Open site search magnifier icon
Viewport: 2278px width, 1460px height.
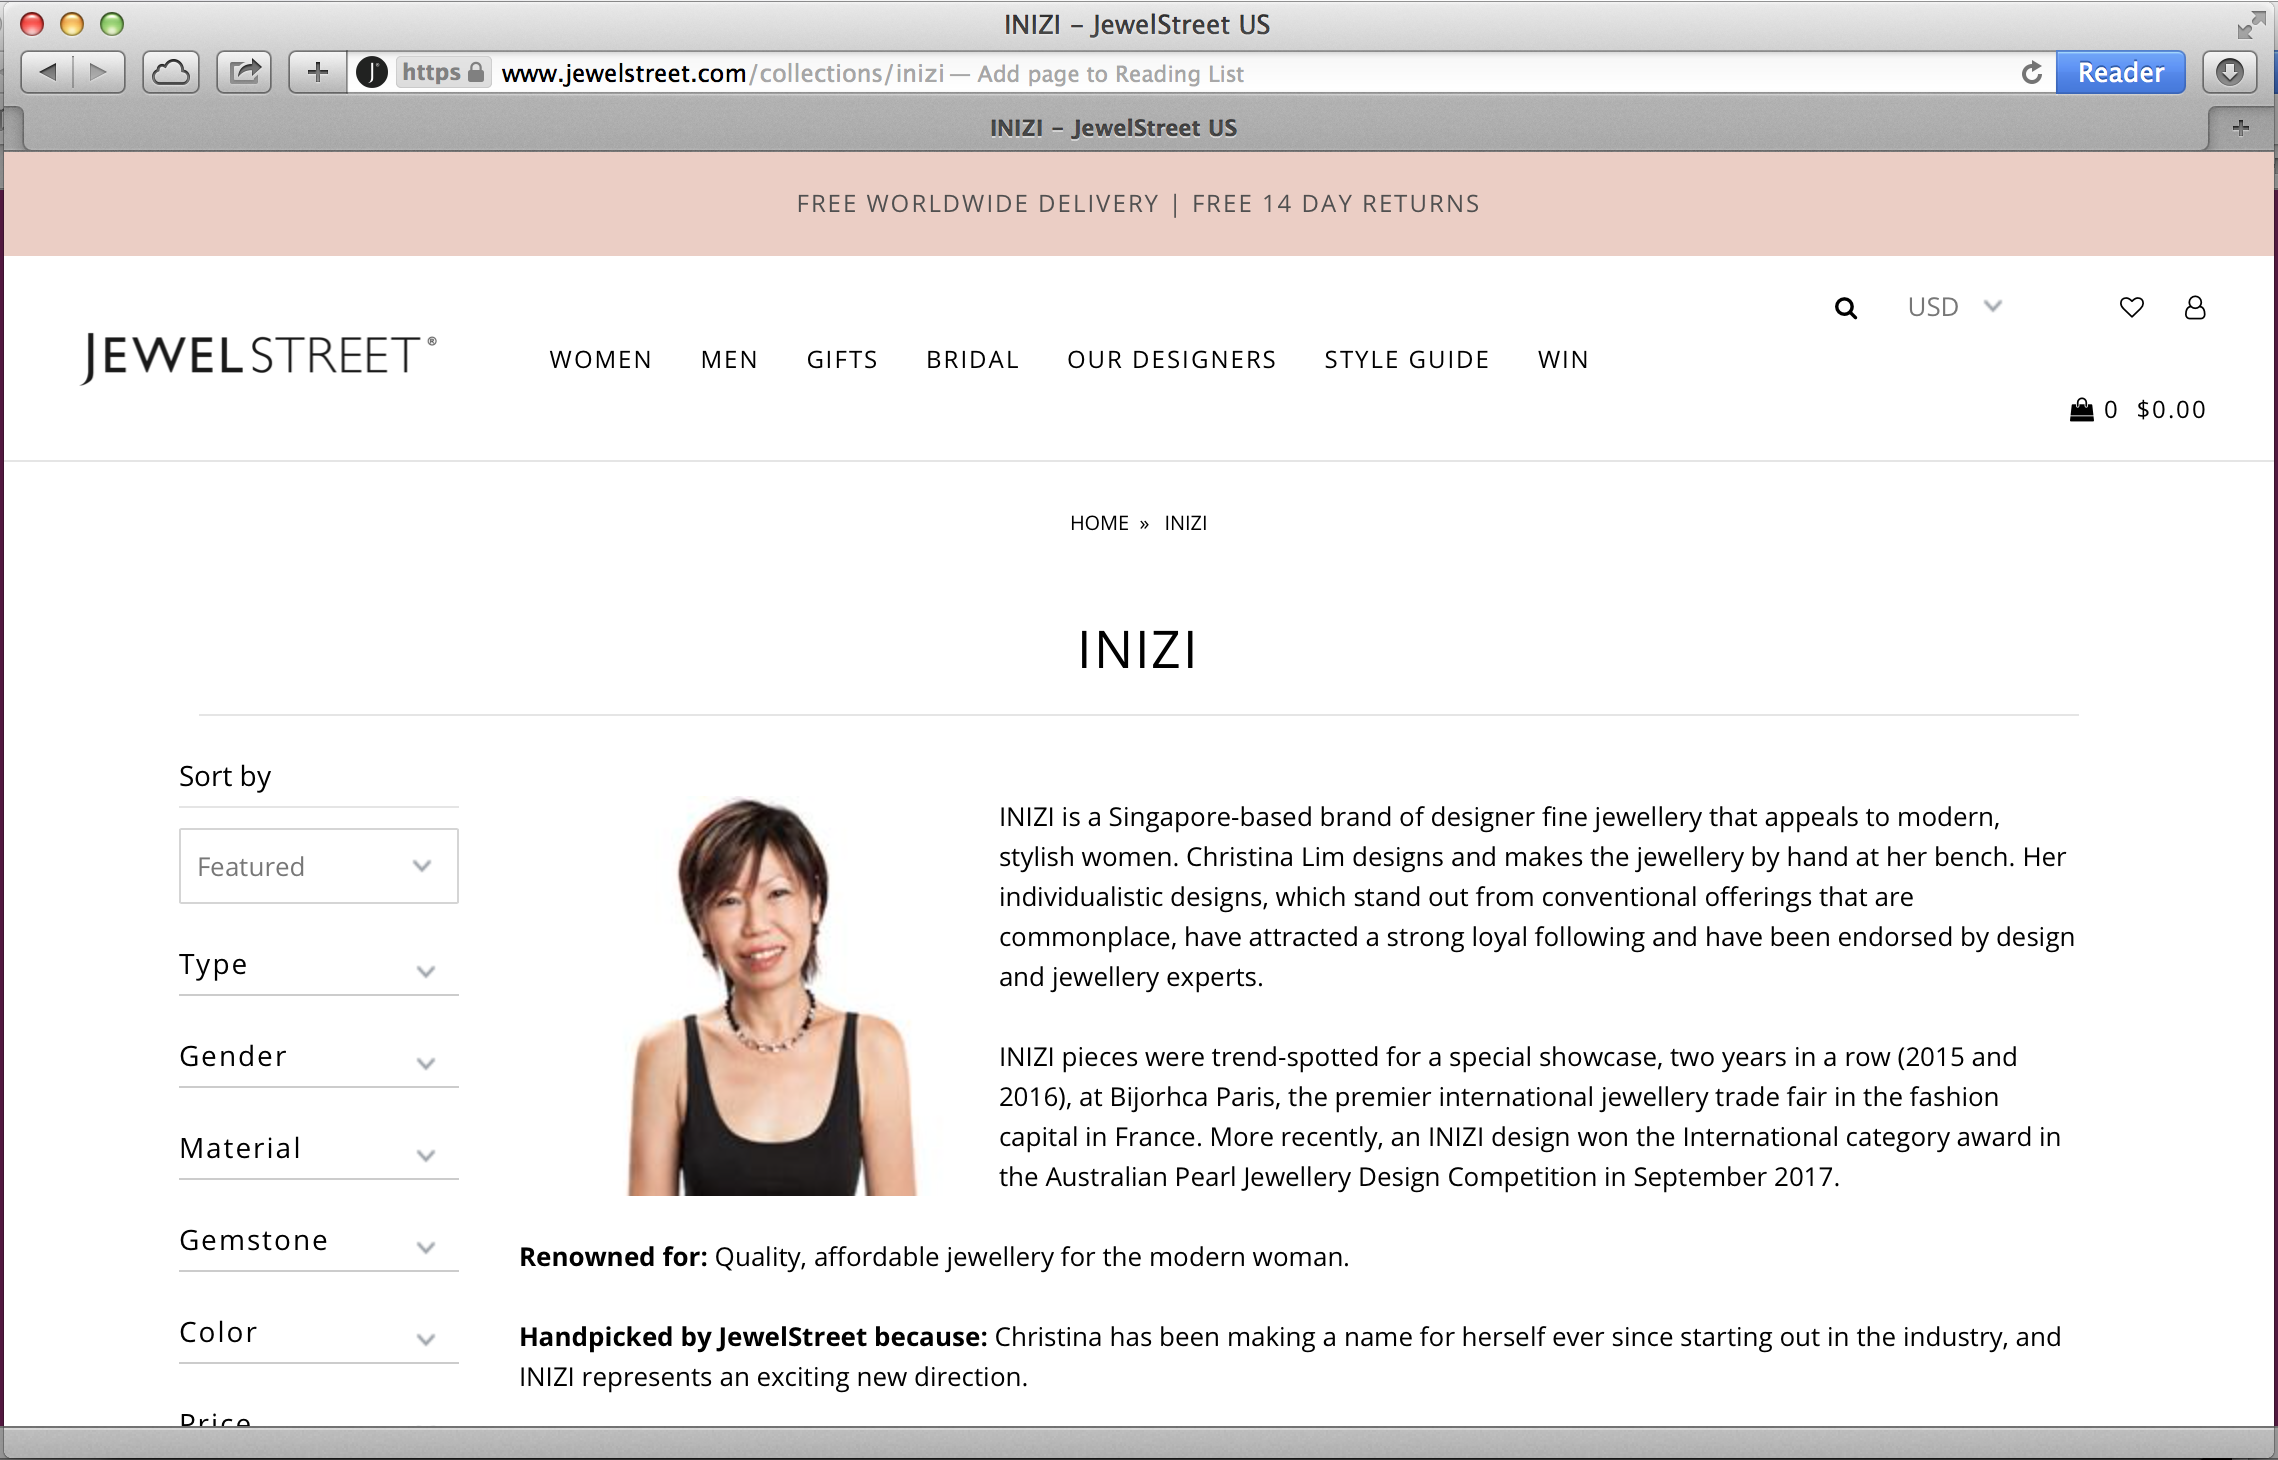(1846, 308)
